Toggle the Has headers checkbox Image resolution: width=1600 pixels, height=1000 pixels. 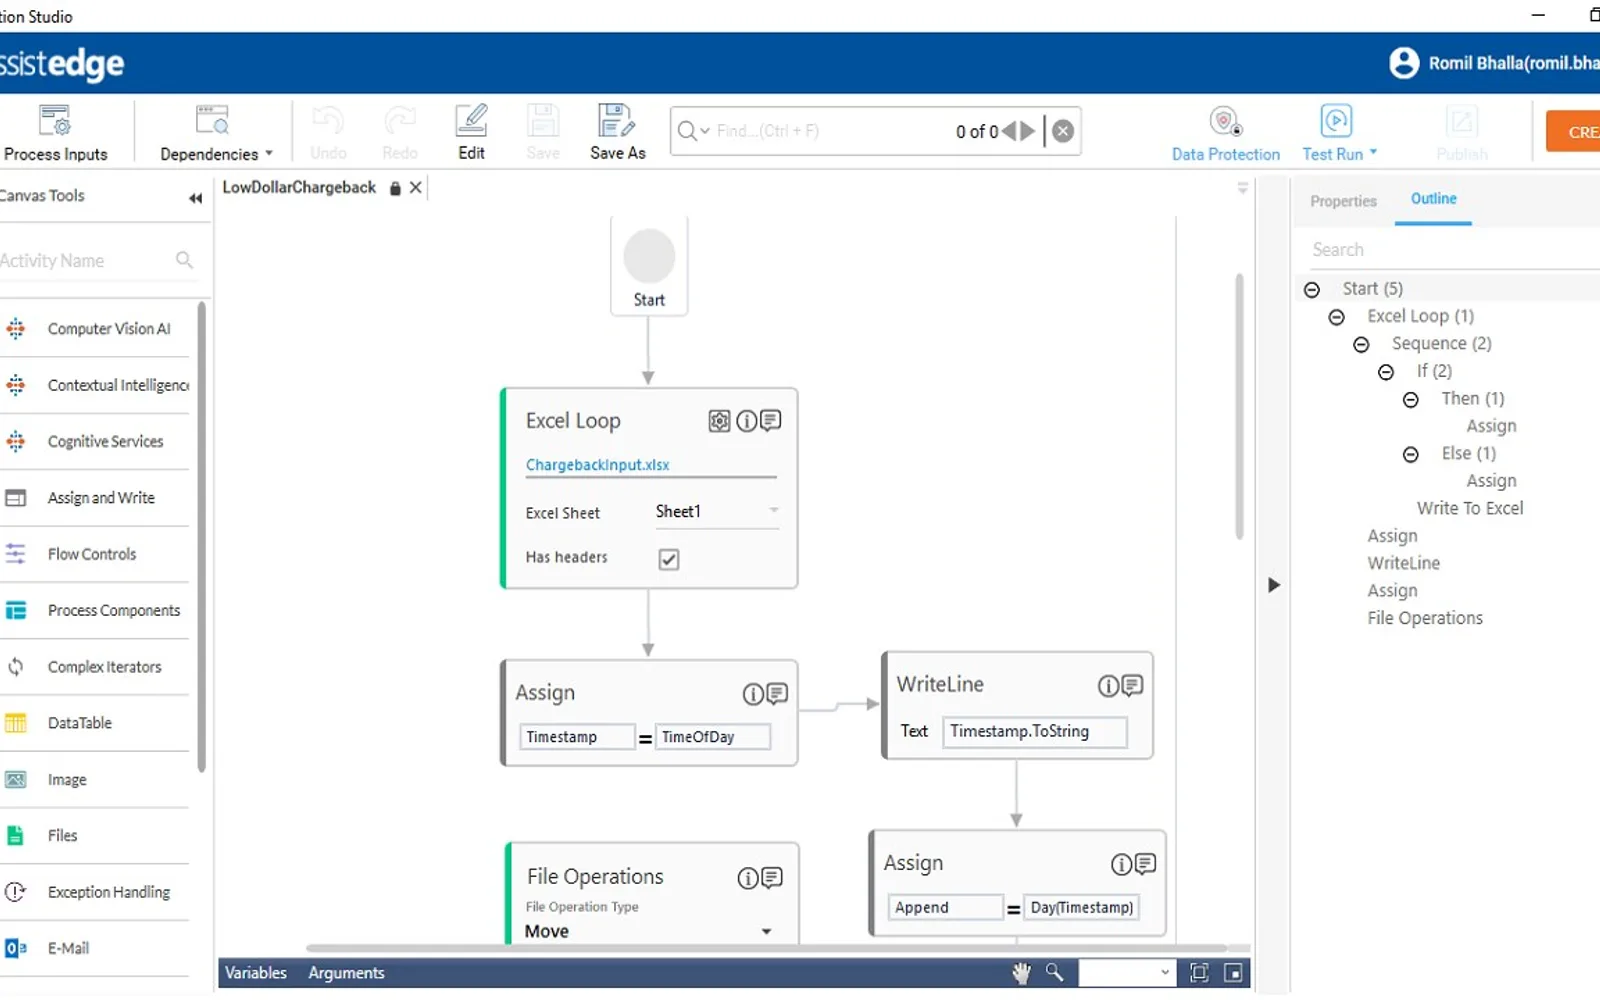tap(669, 559)
